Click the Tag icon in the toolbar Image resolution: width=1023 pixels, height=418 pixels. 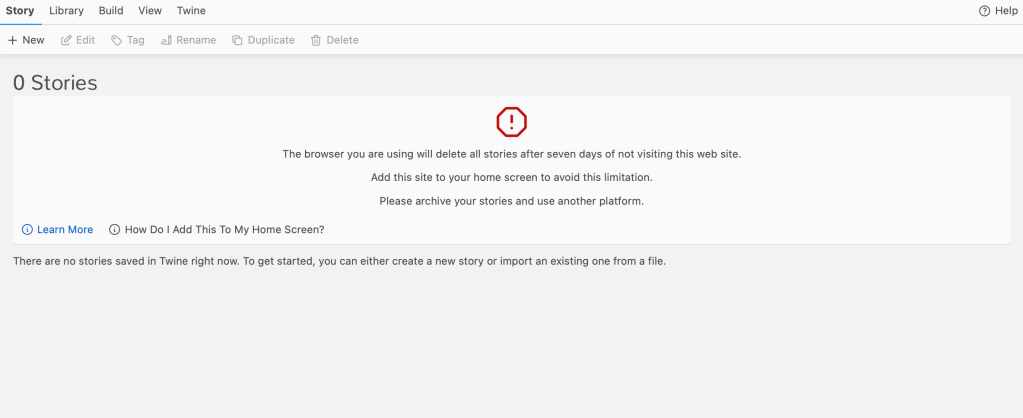click(117, 40)
